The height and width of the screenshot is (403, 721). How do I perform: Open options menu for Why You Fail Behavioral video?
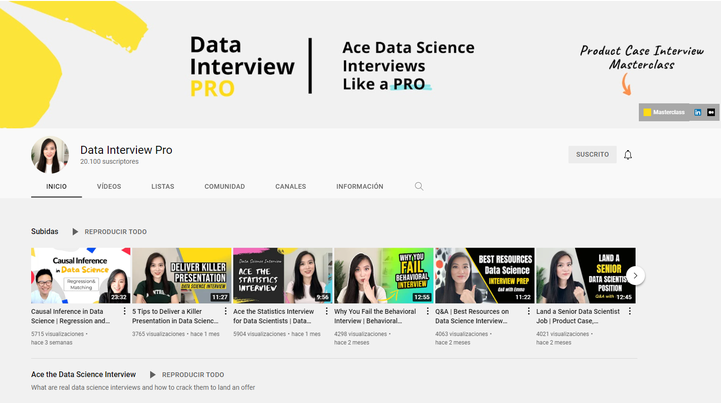point(428,311)
